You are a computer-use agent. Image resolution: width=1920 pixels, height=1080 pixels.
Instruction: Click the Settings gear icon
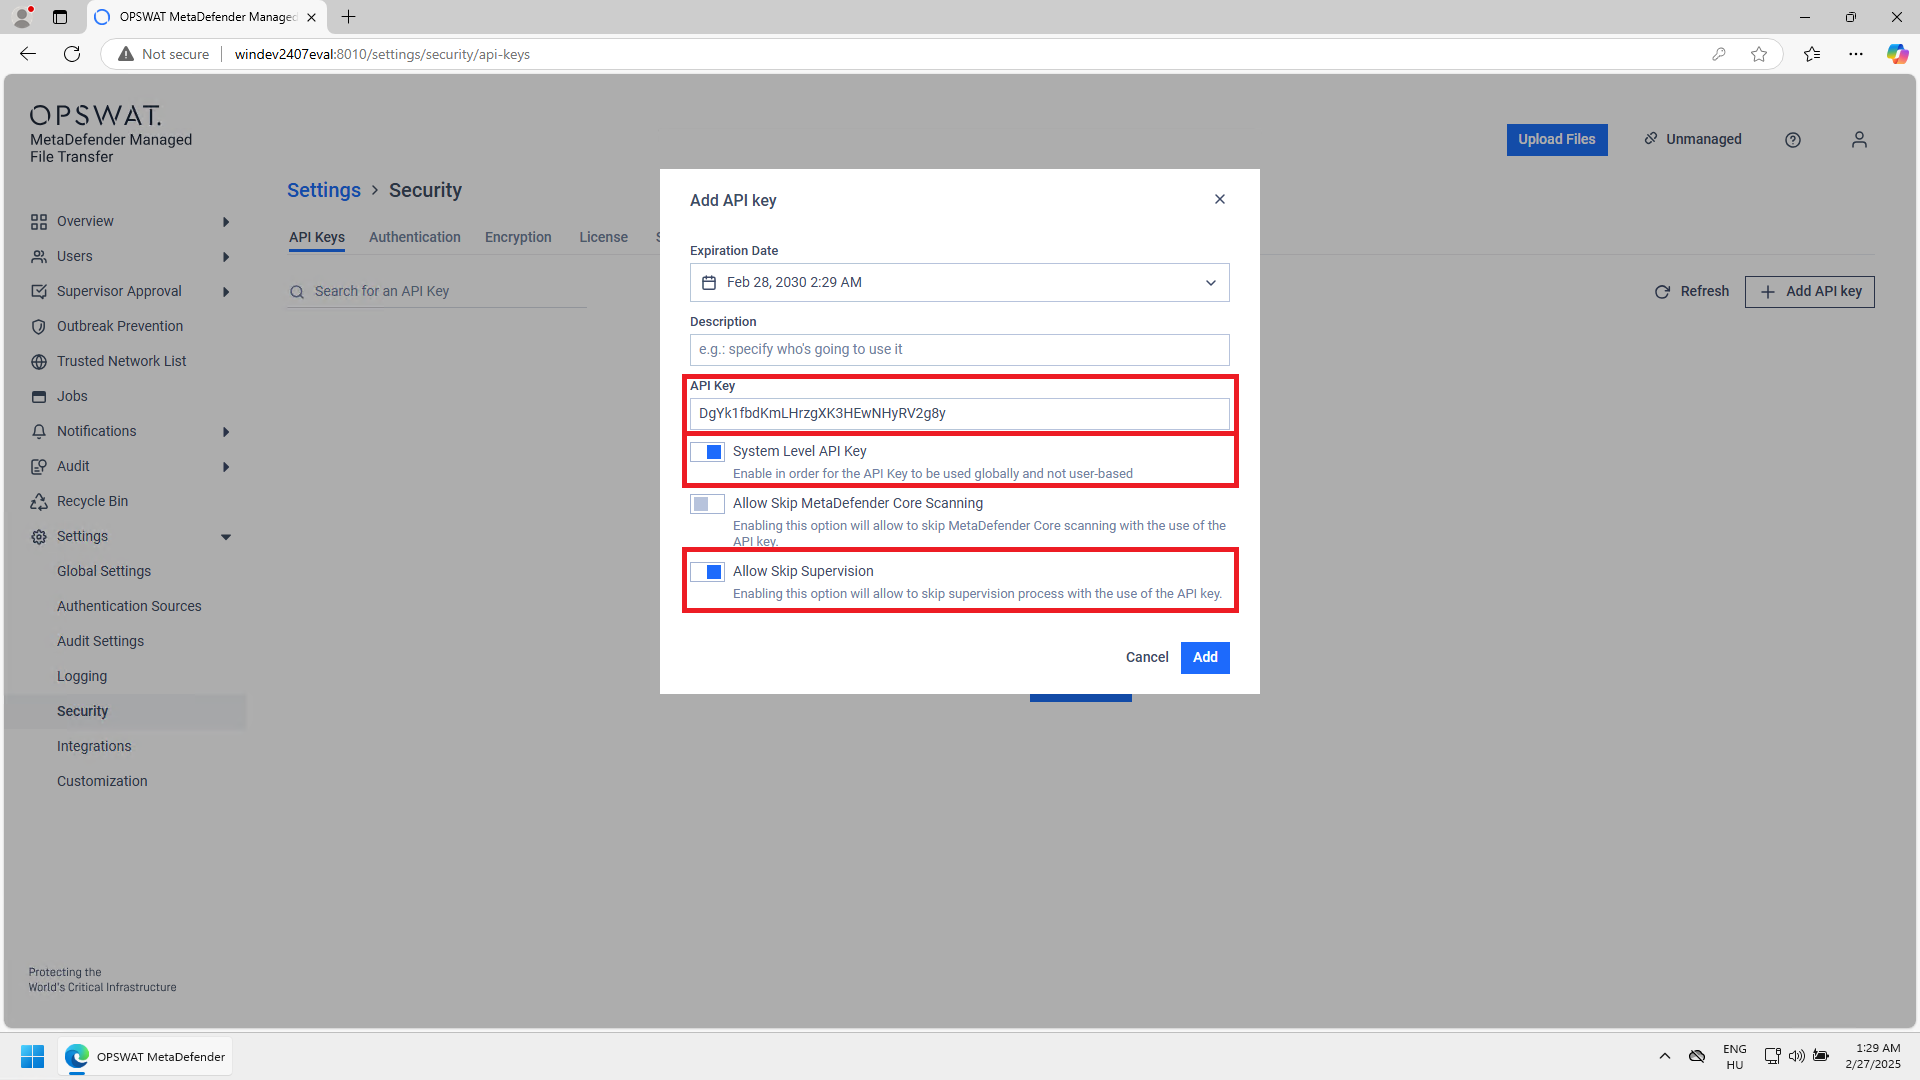[39, 537]
